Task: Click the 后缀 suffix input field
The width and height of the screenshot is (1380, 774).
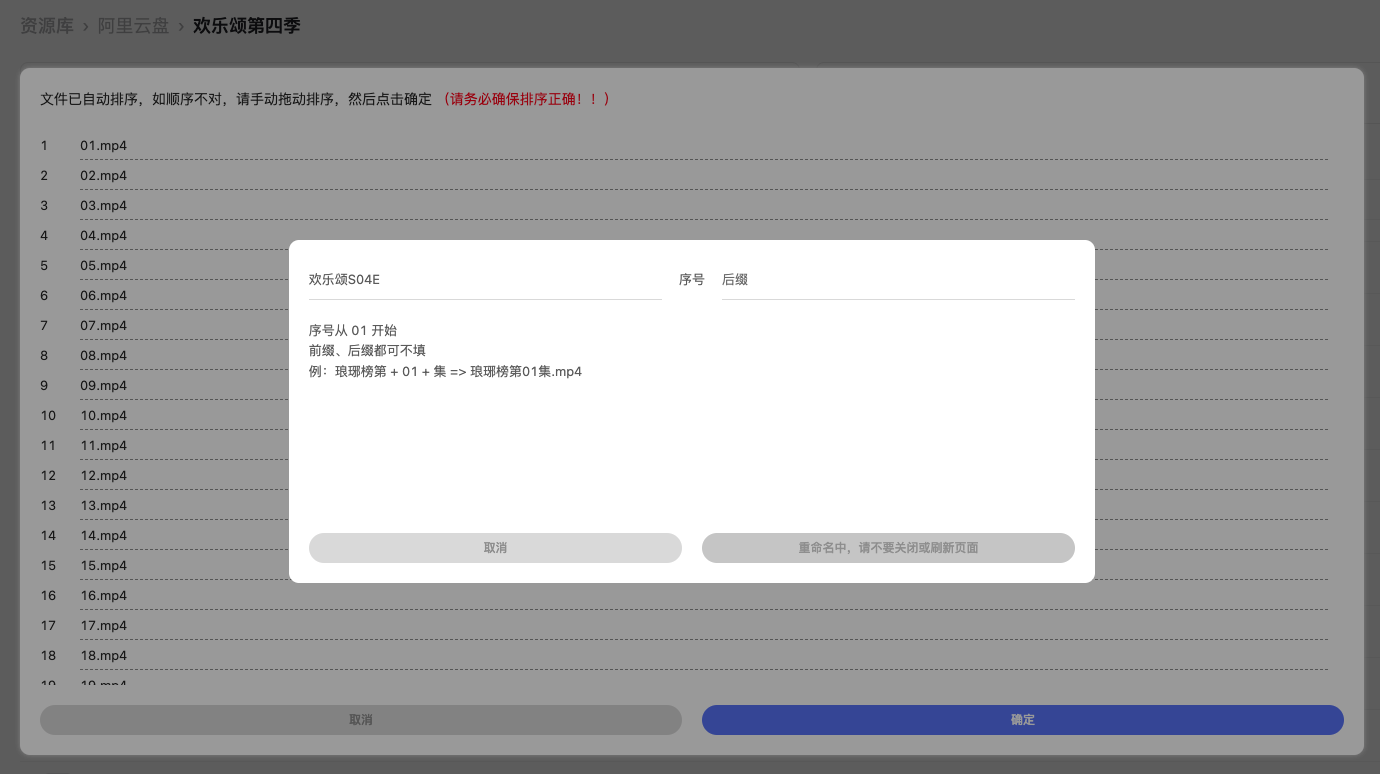Action: 897,280
